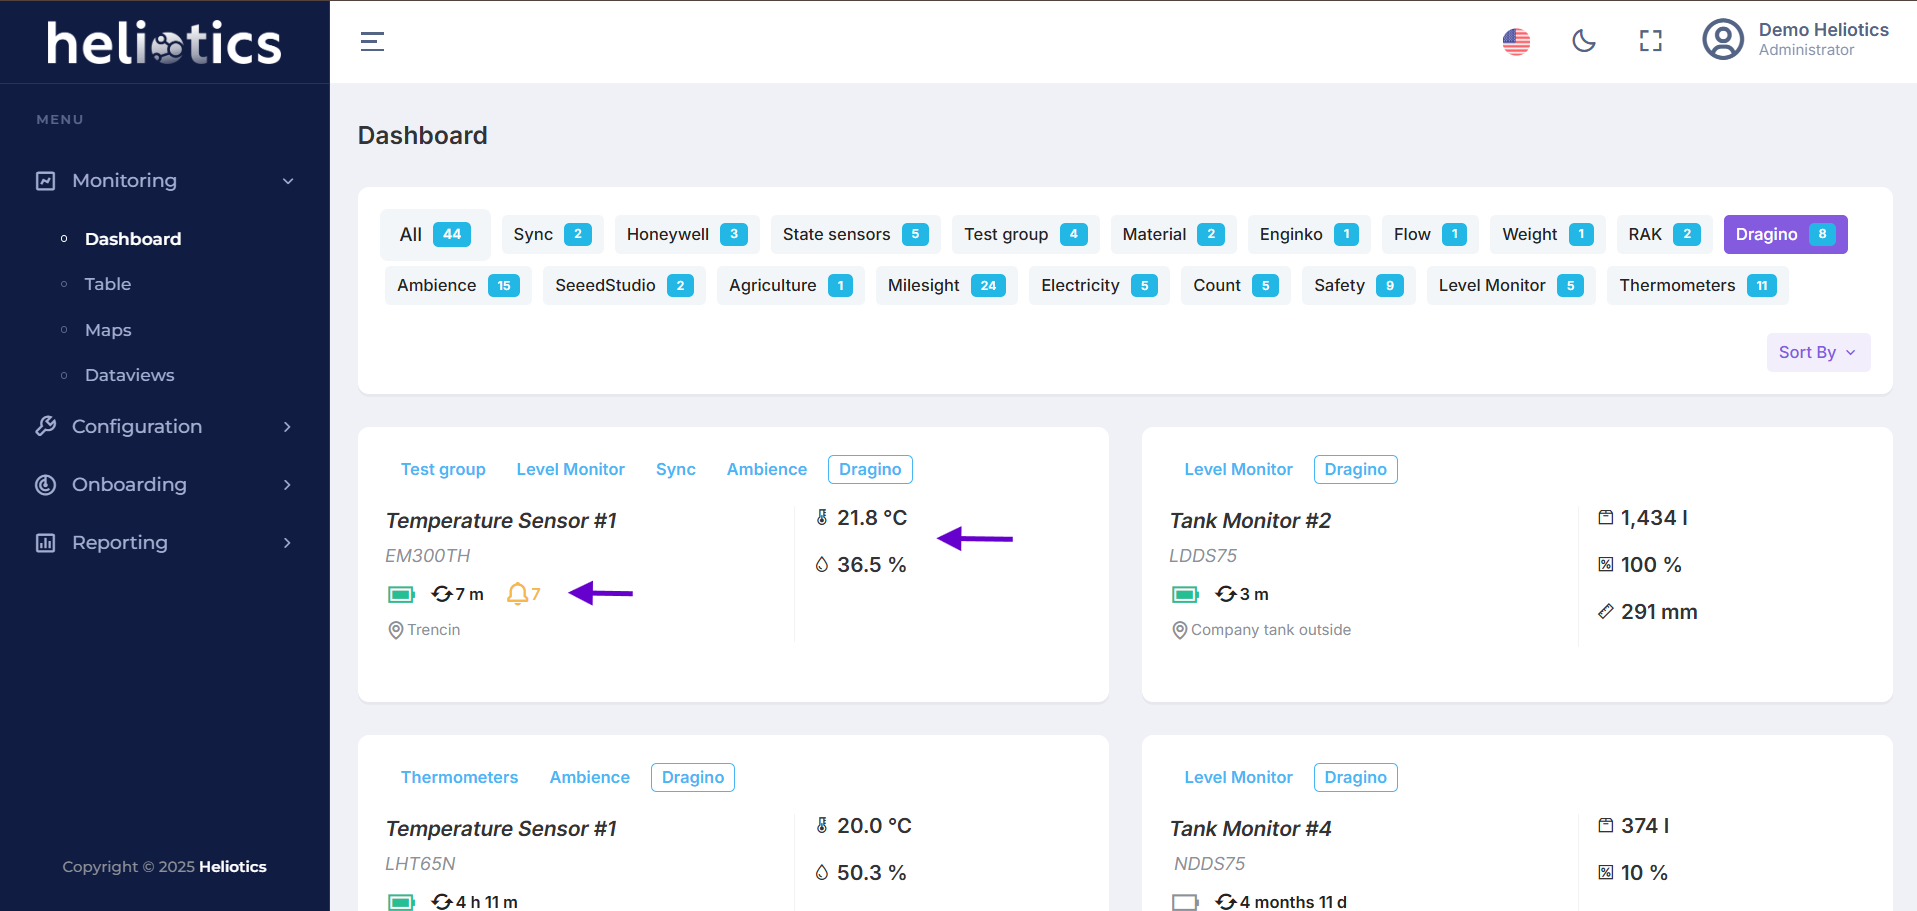Click thermometer icon beside 20.0 °C
1917x911 pixels.
[x=822, y=826]
